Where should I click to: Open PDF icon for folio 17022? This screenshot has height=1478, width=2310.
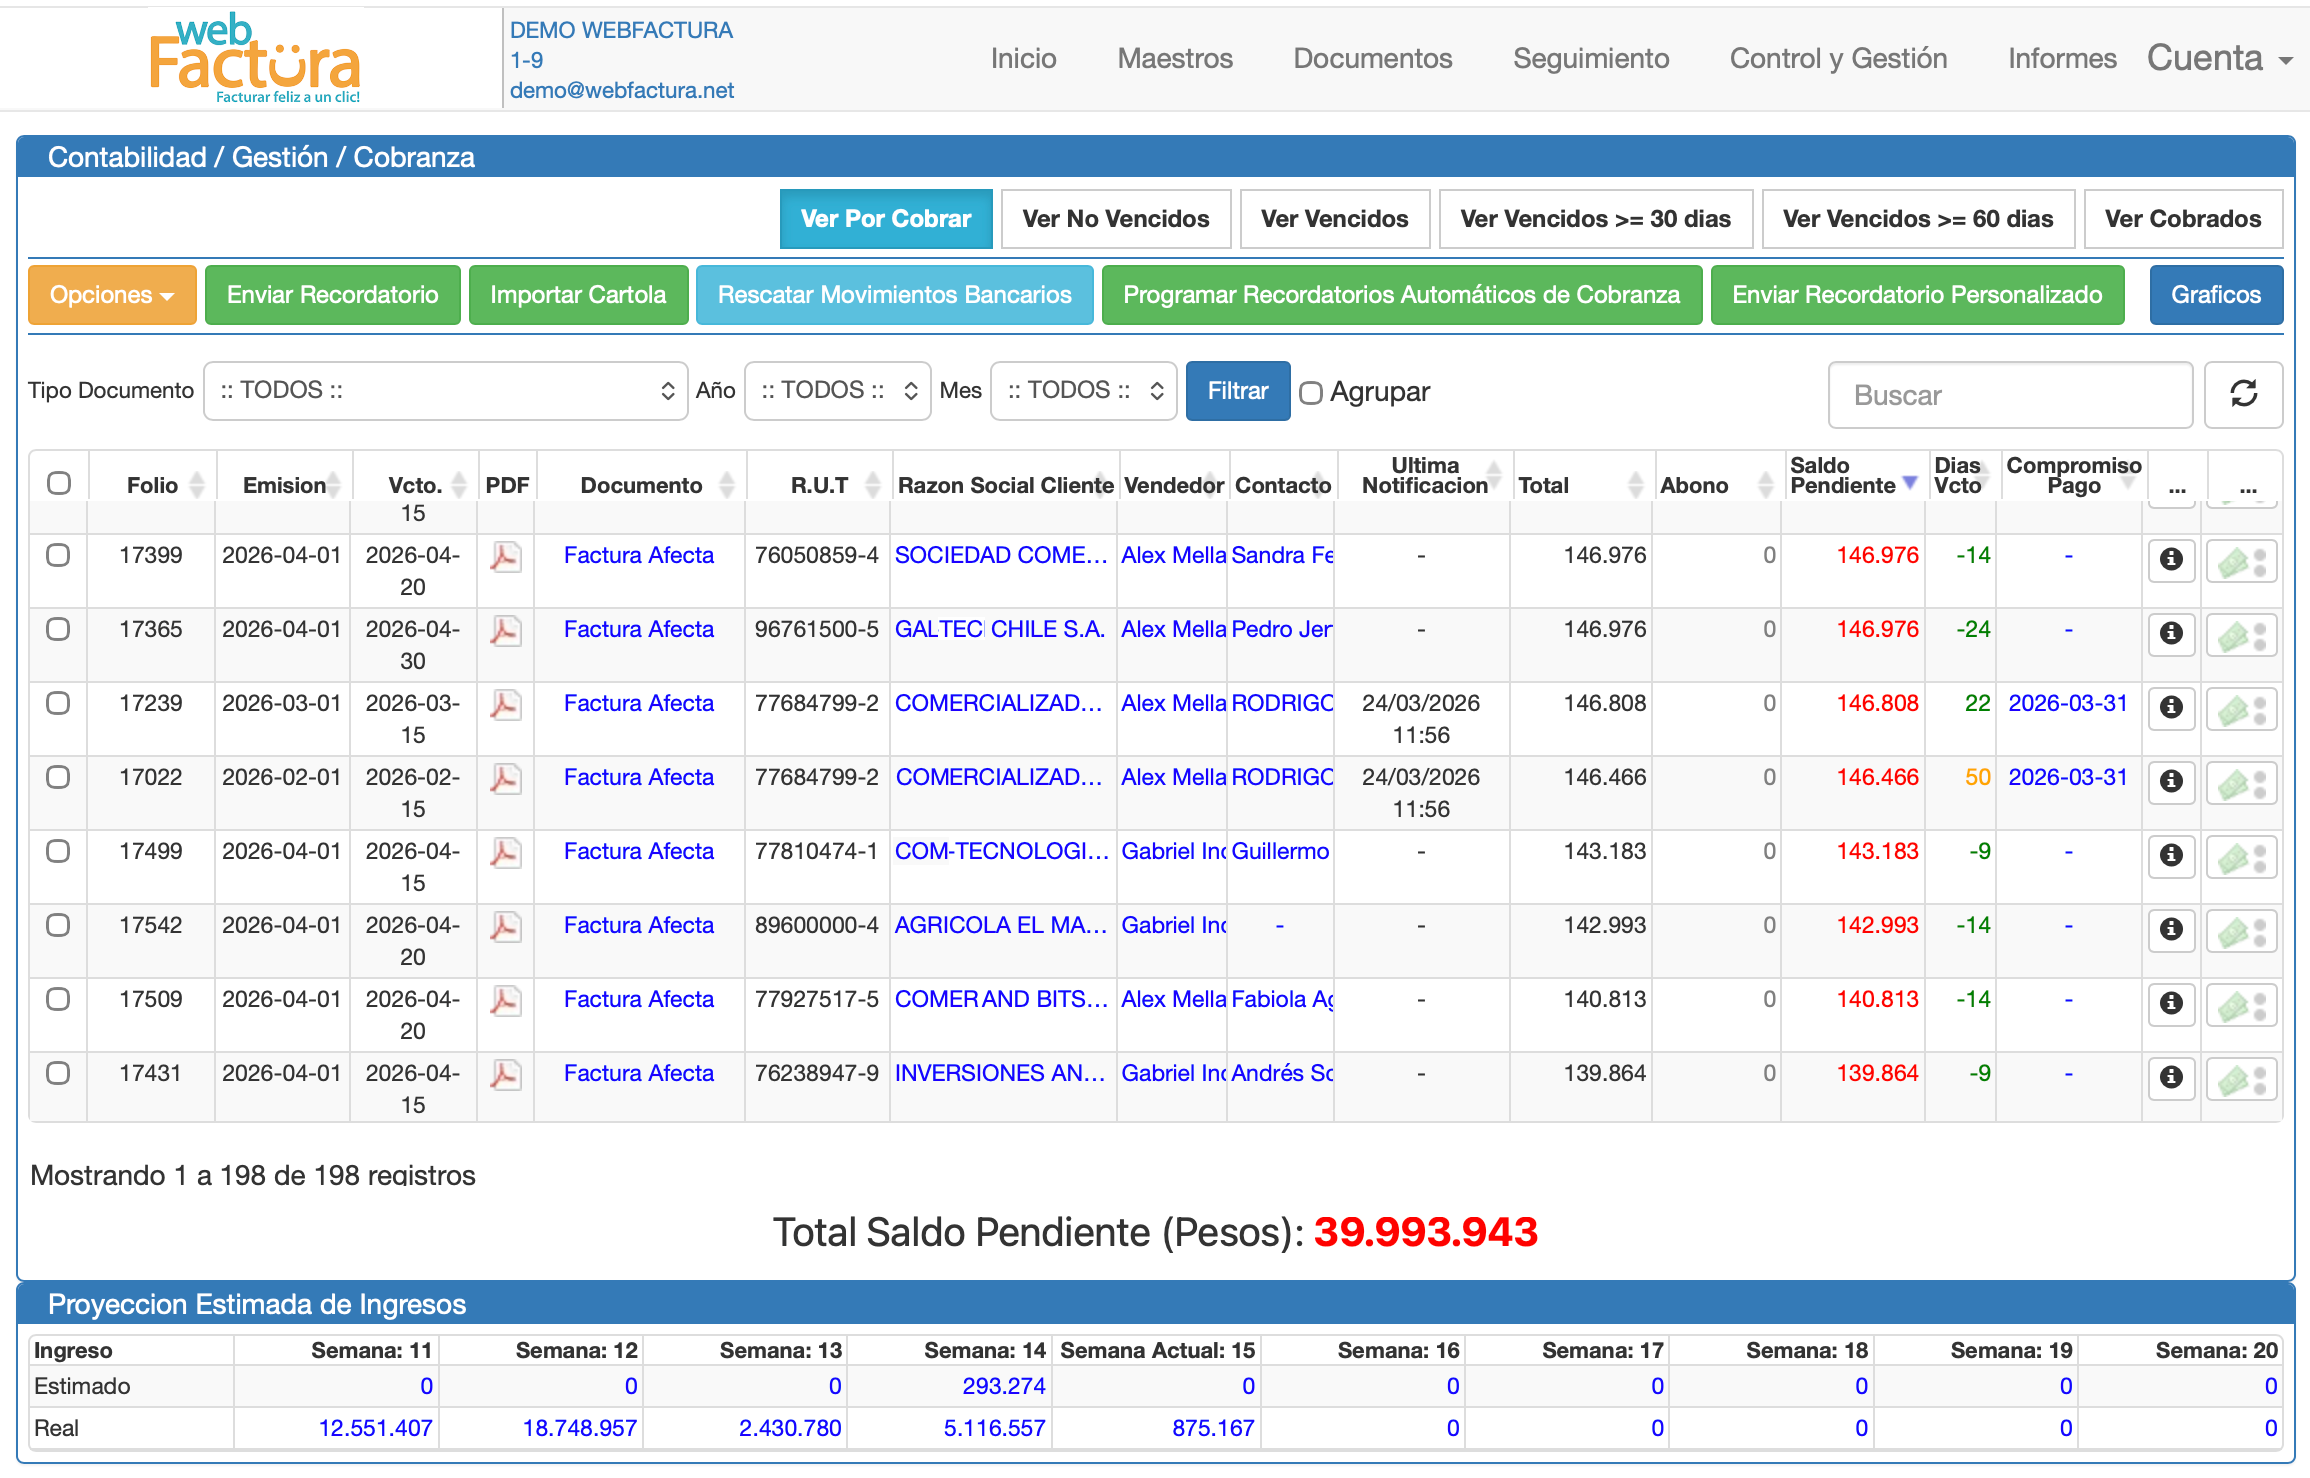(x=505, y=779)
